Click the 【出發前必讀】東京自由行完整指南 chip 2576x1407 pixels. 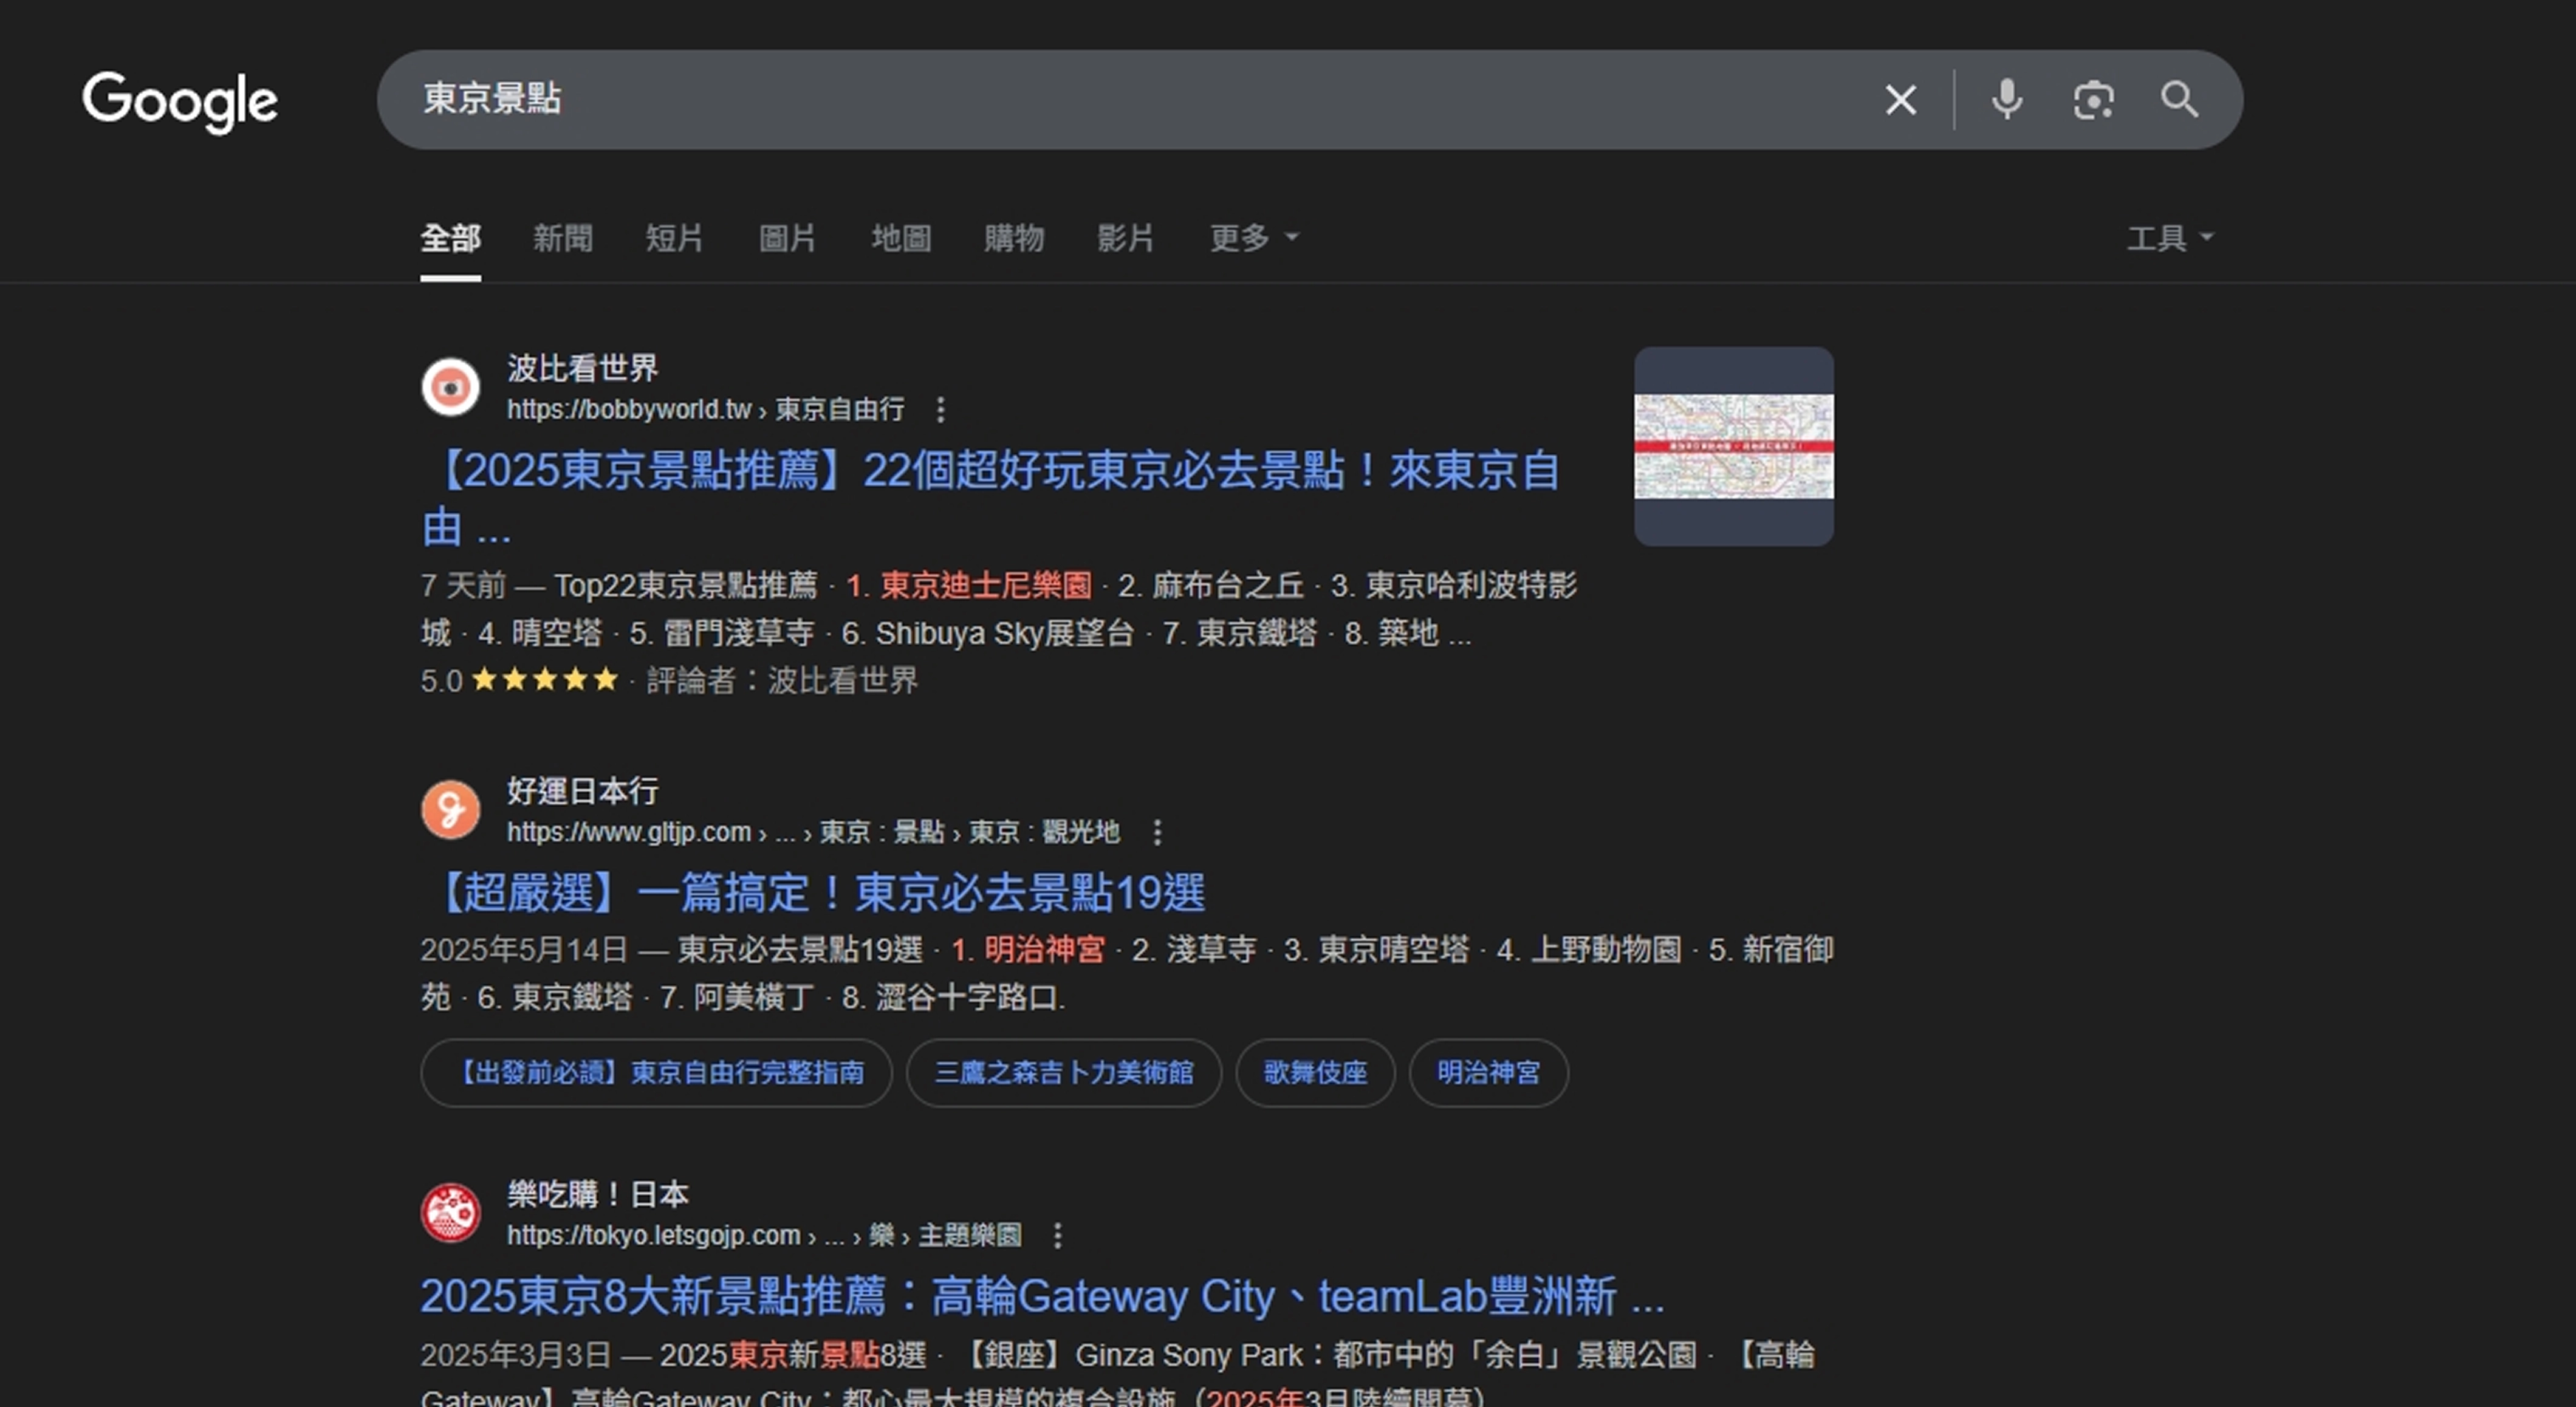click(x=656, y=1073)
